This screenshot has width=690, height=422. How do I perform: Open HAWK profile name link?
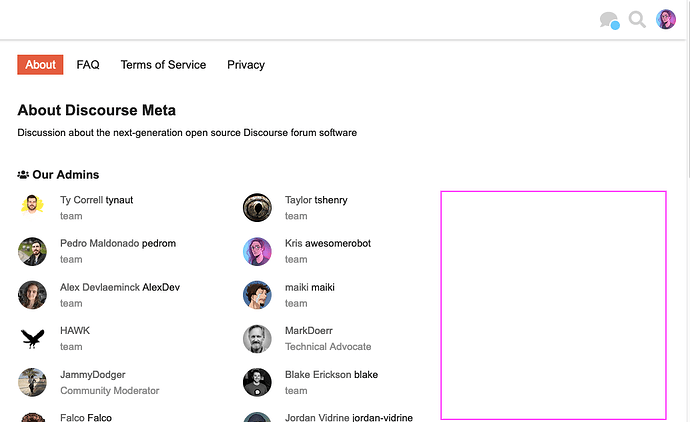click(75, 330)
